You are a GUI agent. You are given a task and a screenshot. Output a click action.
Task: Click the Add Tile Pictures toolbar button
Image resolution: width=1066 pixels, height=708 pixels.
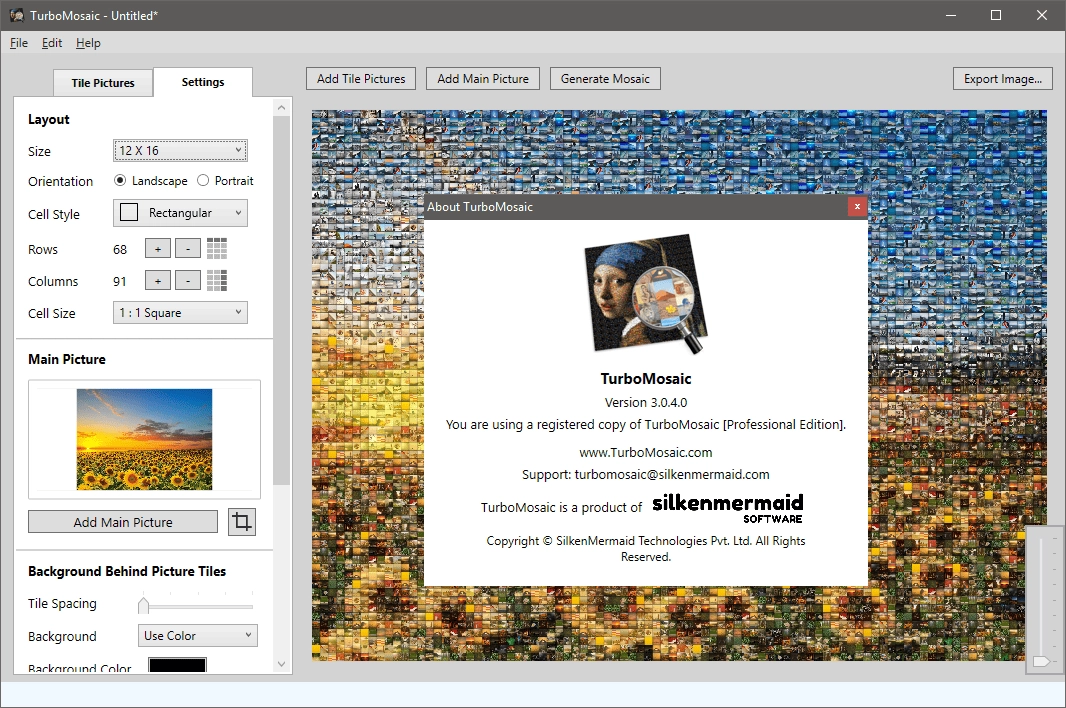coord(361,79)
